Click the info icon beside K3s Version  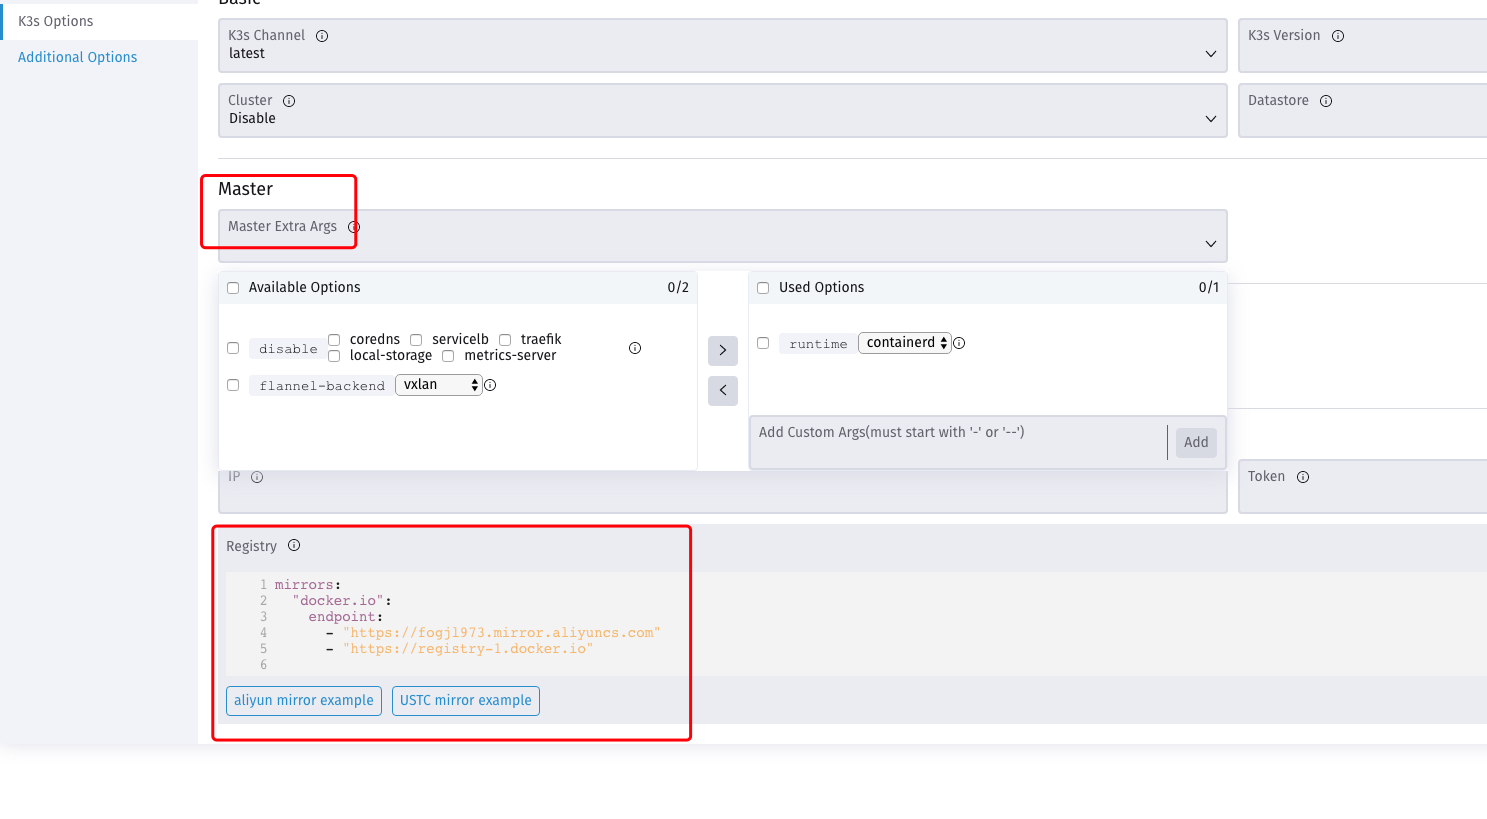coord(1337,34)
